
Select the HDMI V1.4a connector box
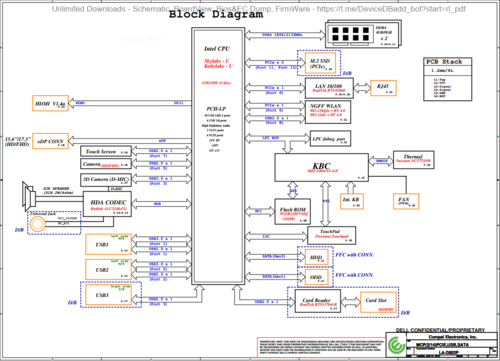click(x=50, y=103)
